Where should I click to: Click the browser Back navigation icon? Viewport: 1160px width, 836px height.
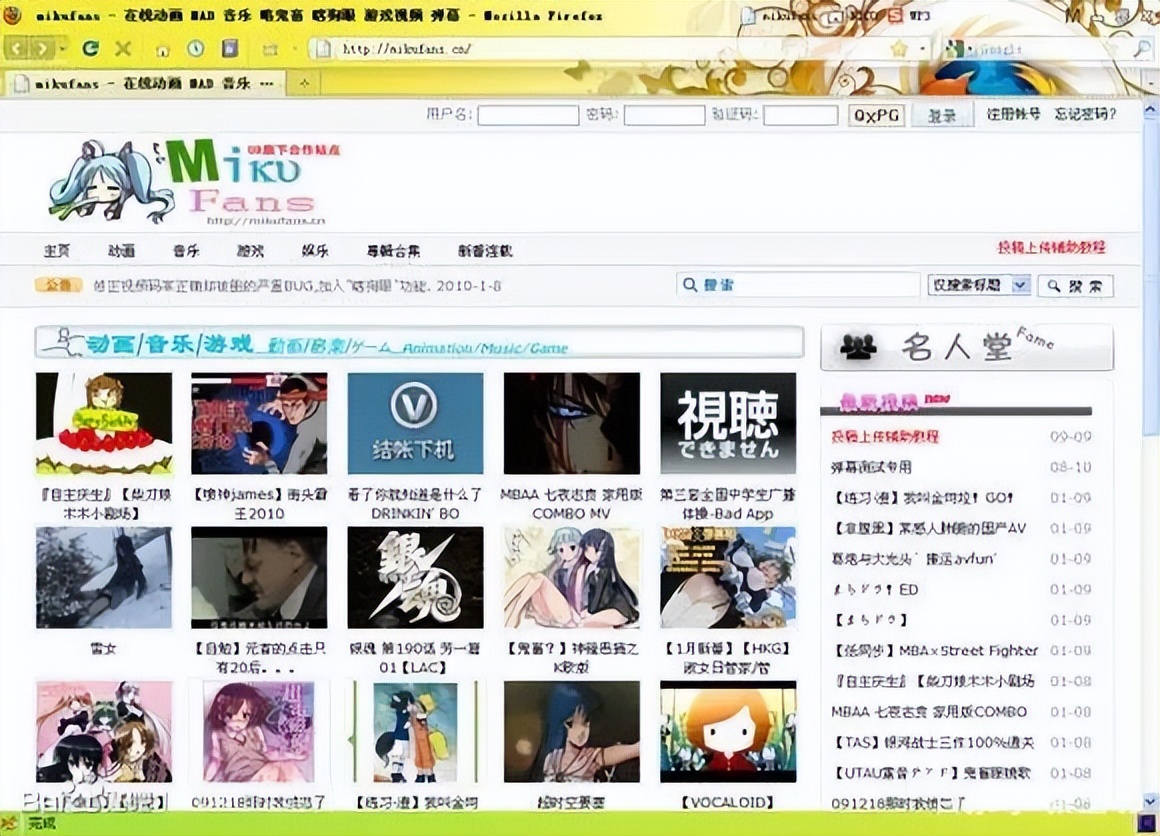point(17,48)
